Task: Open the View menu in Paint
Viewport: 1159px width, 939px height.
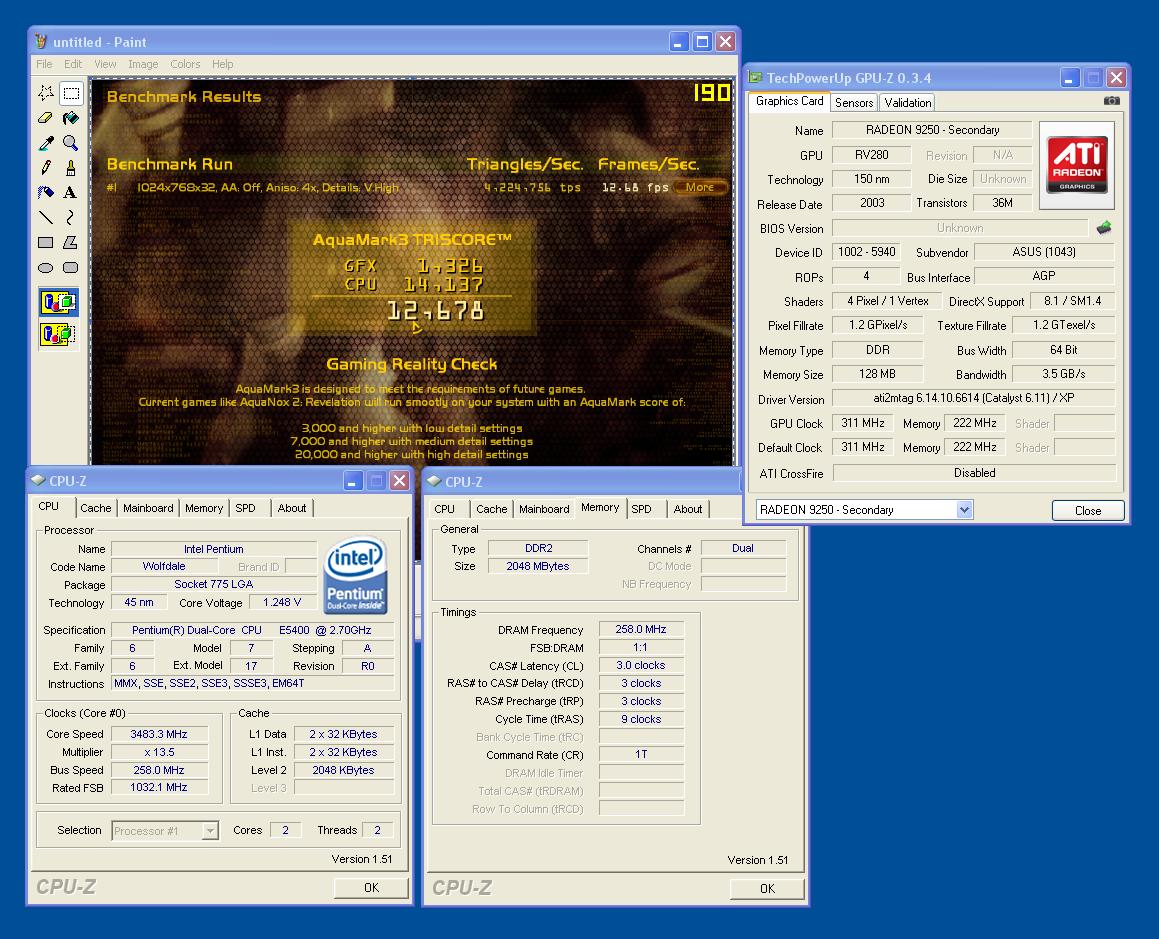Action: (x=105, y=64)
